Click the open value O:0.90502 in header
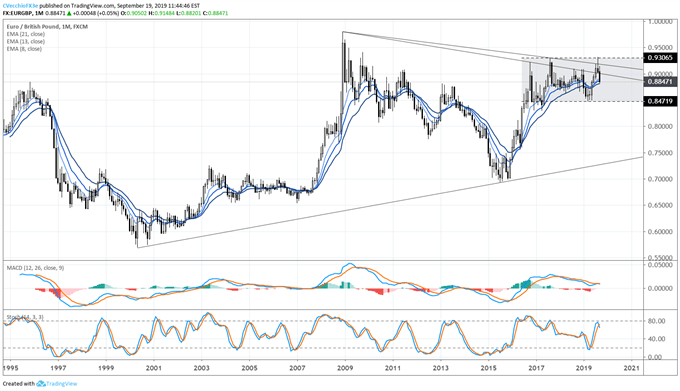680x391 pixels. tap(133, 13)
